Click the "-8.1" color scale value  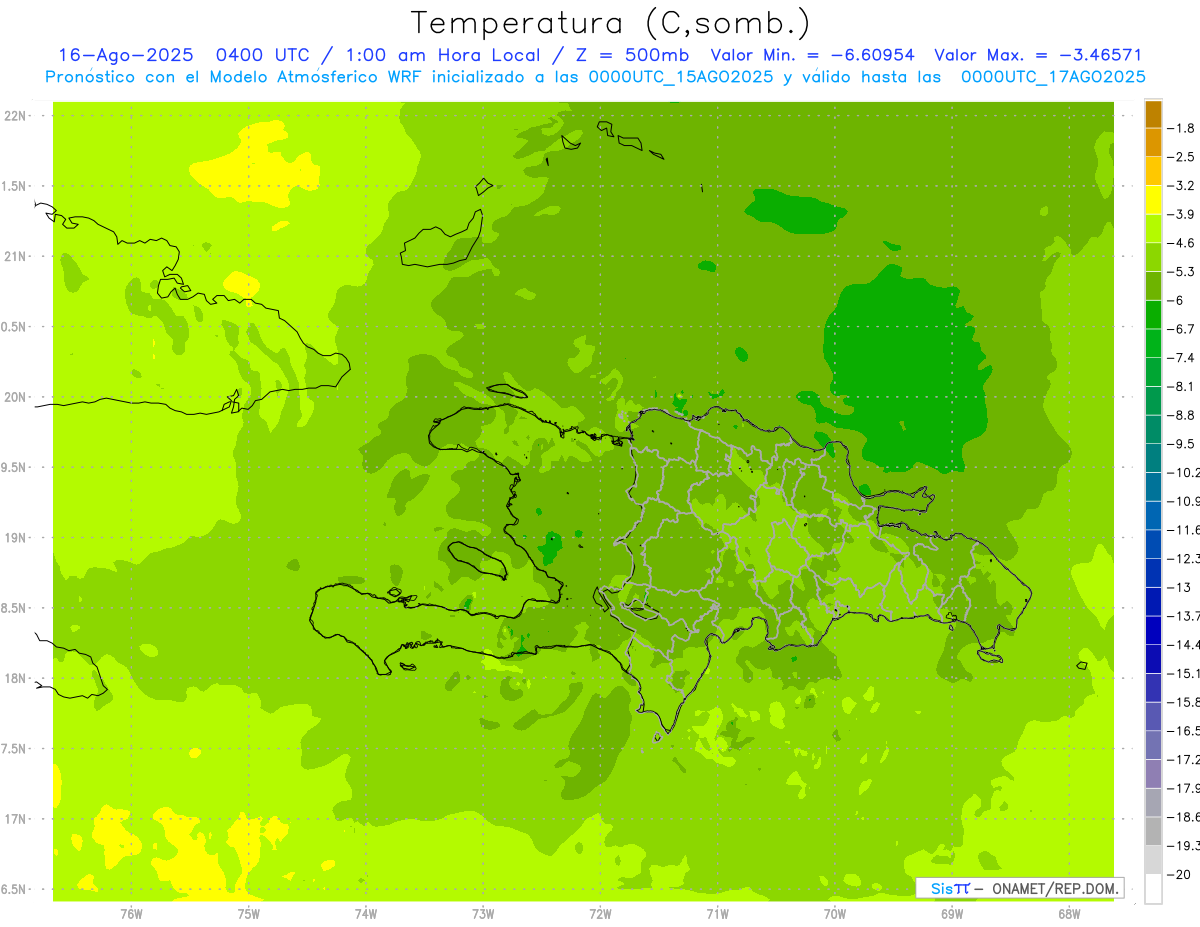[1182, 386]
